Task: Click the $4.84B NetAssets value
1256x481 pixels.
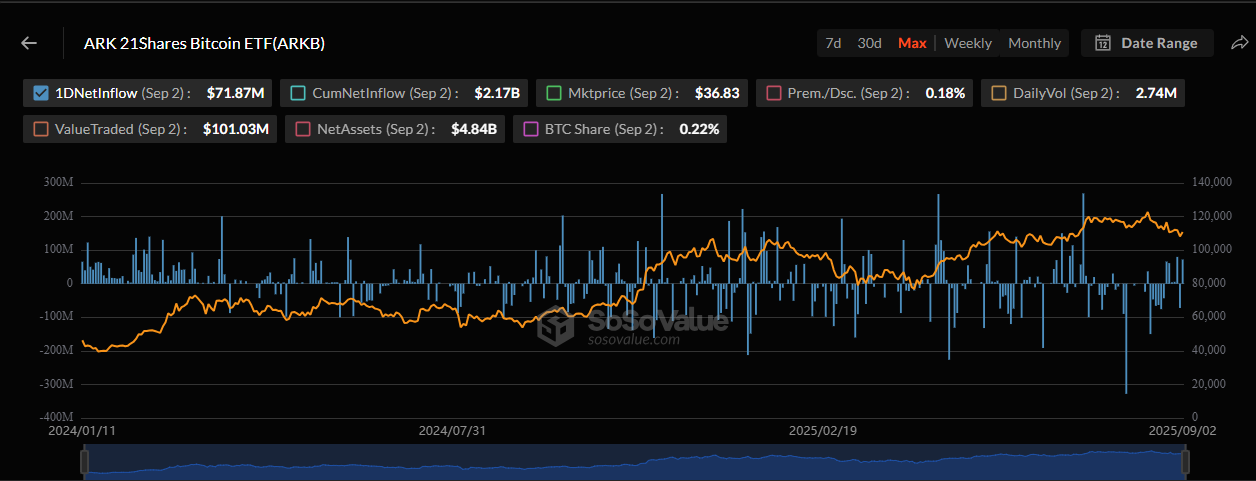Action: coord(474,129)
